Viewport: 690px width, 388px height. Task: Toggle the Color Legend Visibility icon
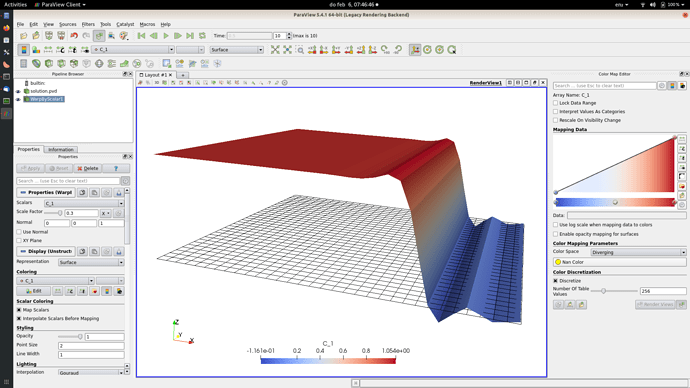pyautogui.click(x=24, y=50)
